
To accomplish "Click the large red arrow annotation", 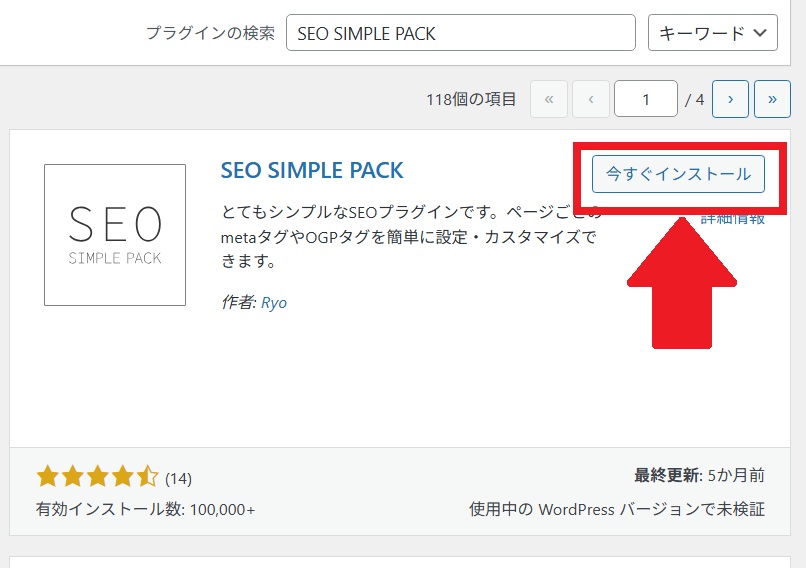I will pos(682,283).
